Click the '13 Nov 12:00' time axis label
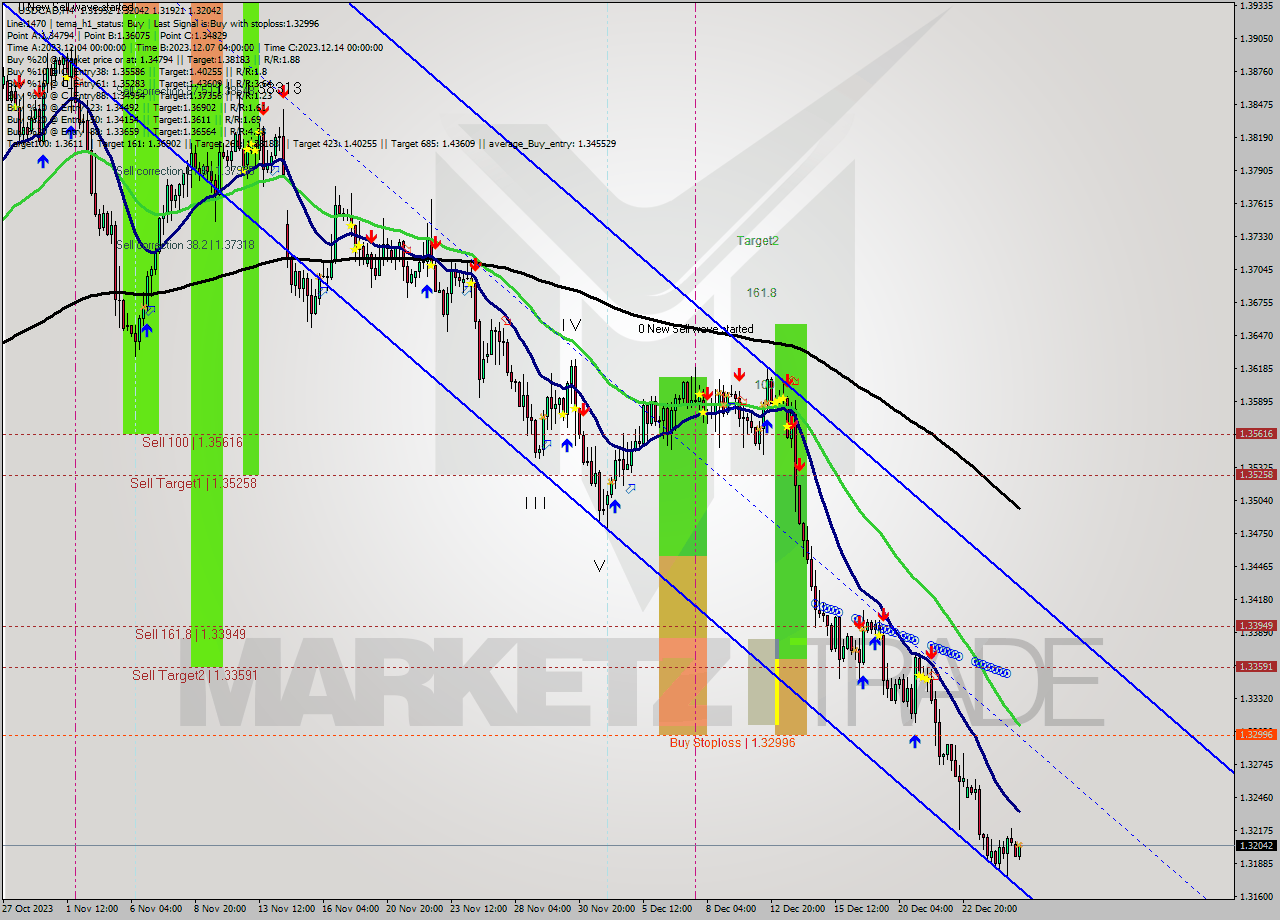 point(287,910)
